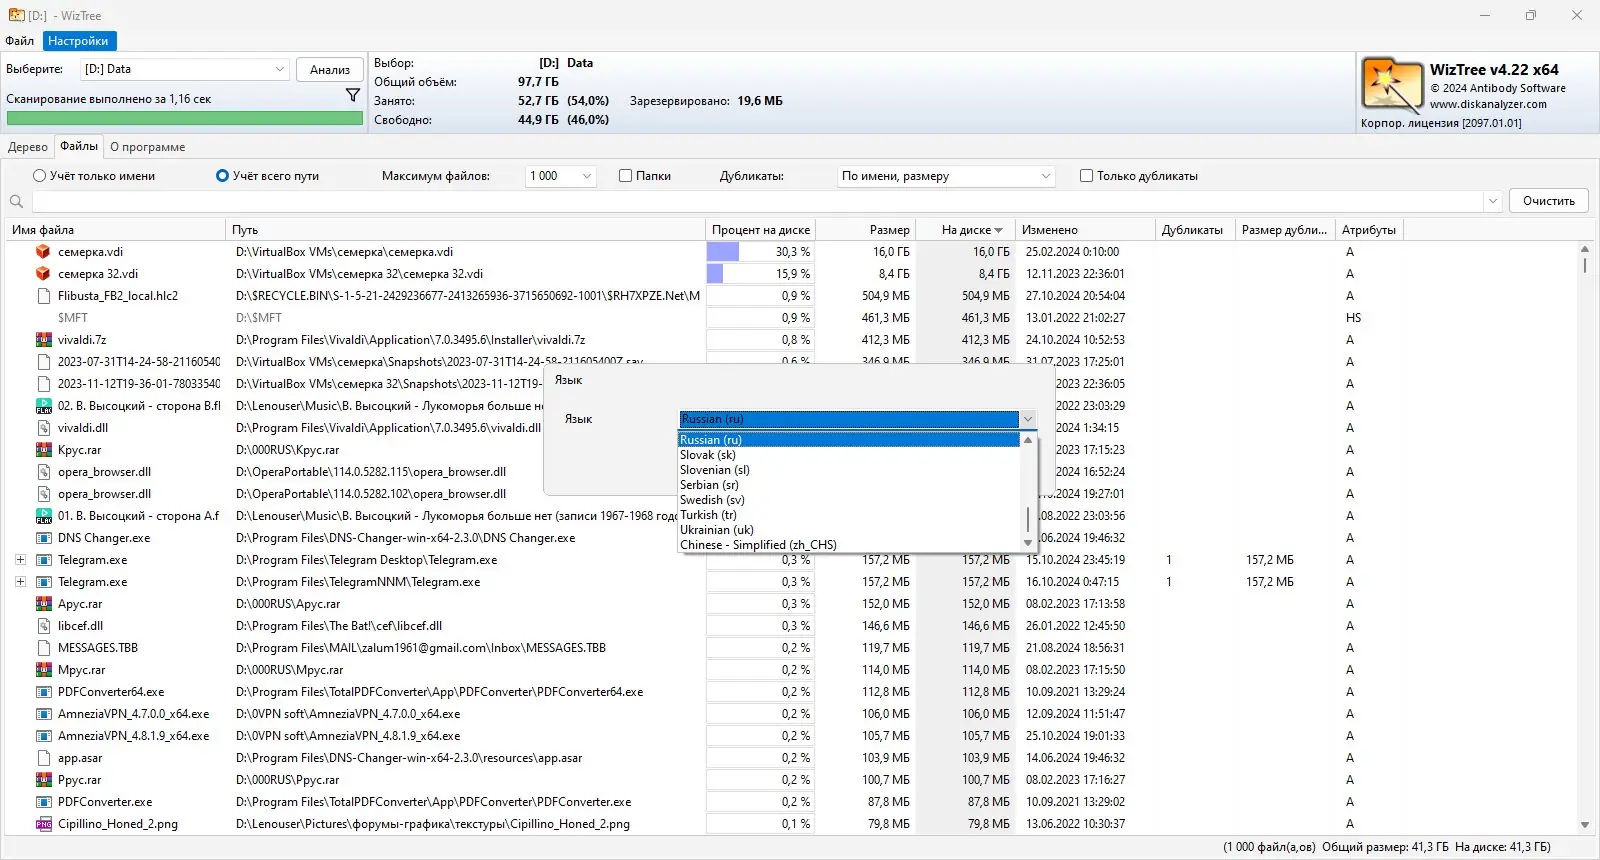Screen dimensions: 1600x860
Task: Open the 'Настройки' menu
Action: click(78, 41)
